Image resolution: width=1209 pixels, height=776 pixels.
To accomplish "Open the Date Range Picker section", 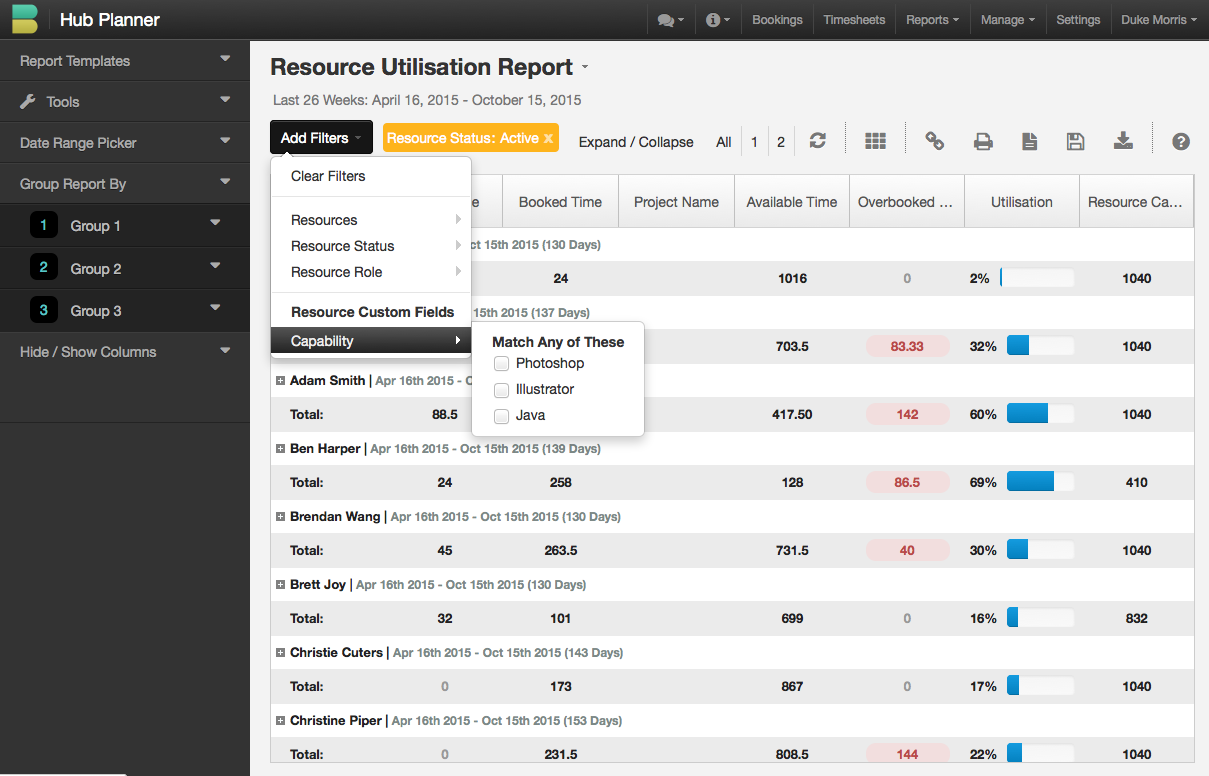I will 125,143.
